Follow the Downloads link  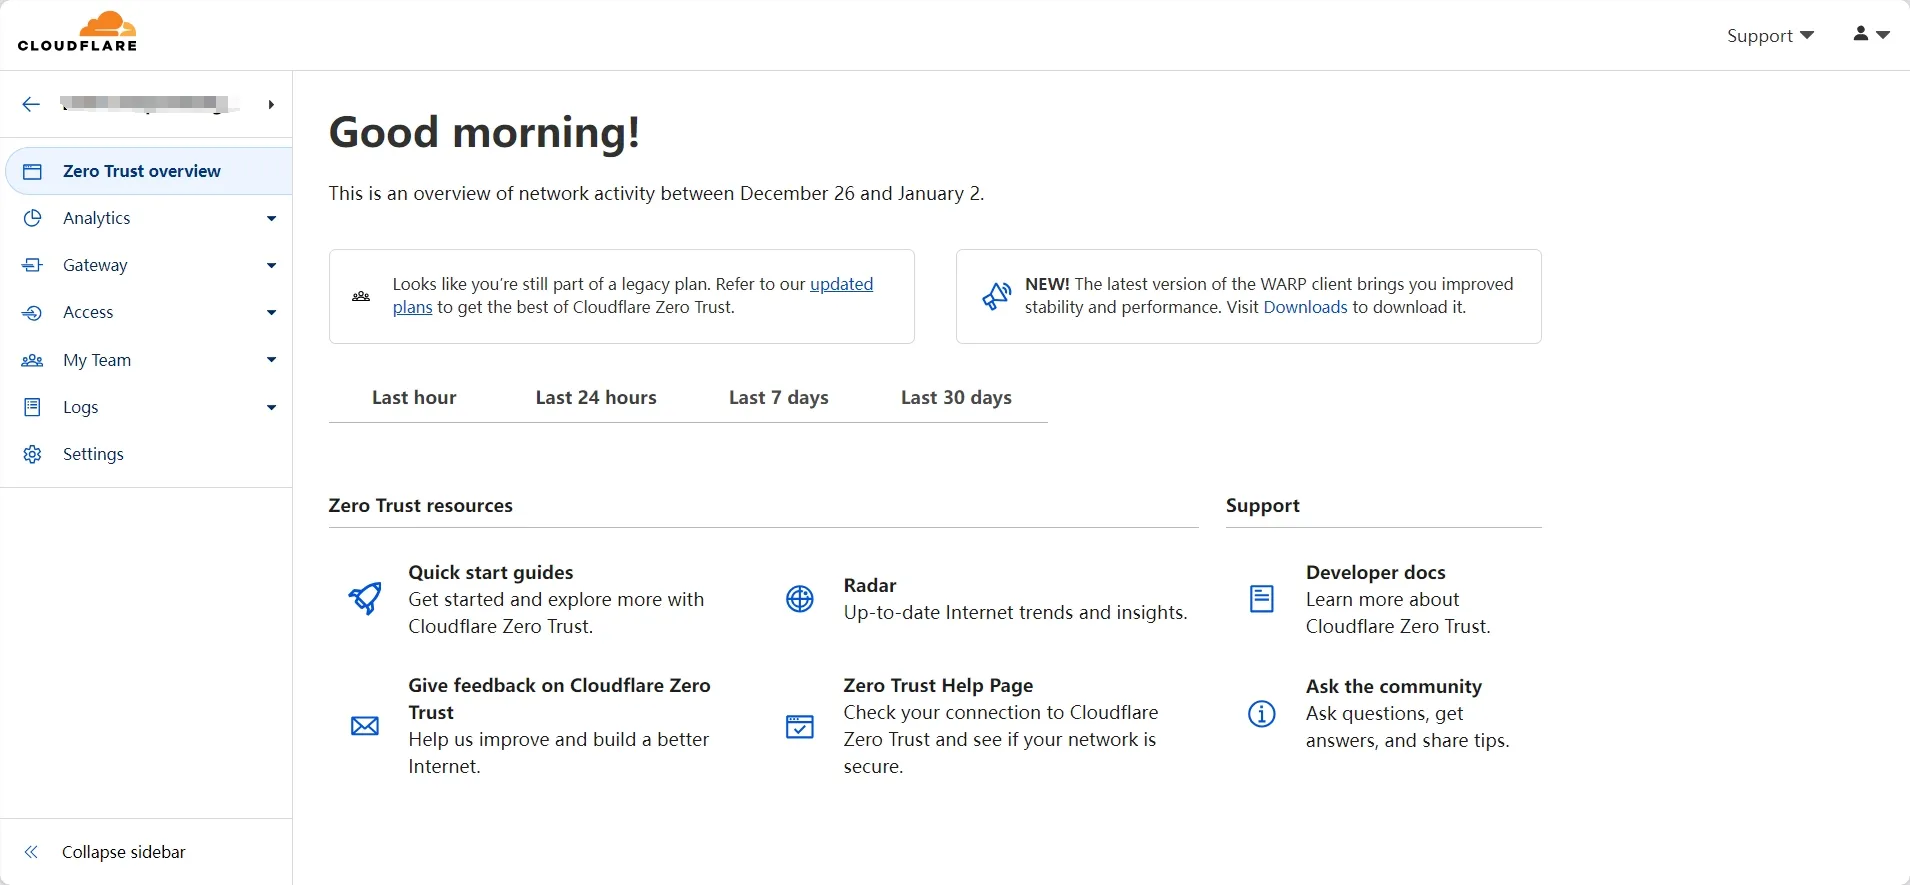tap(1305, 307)
